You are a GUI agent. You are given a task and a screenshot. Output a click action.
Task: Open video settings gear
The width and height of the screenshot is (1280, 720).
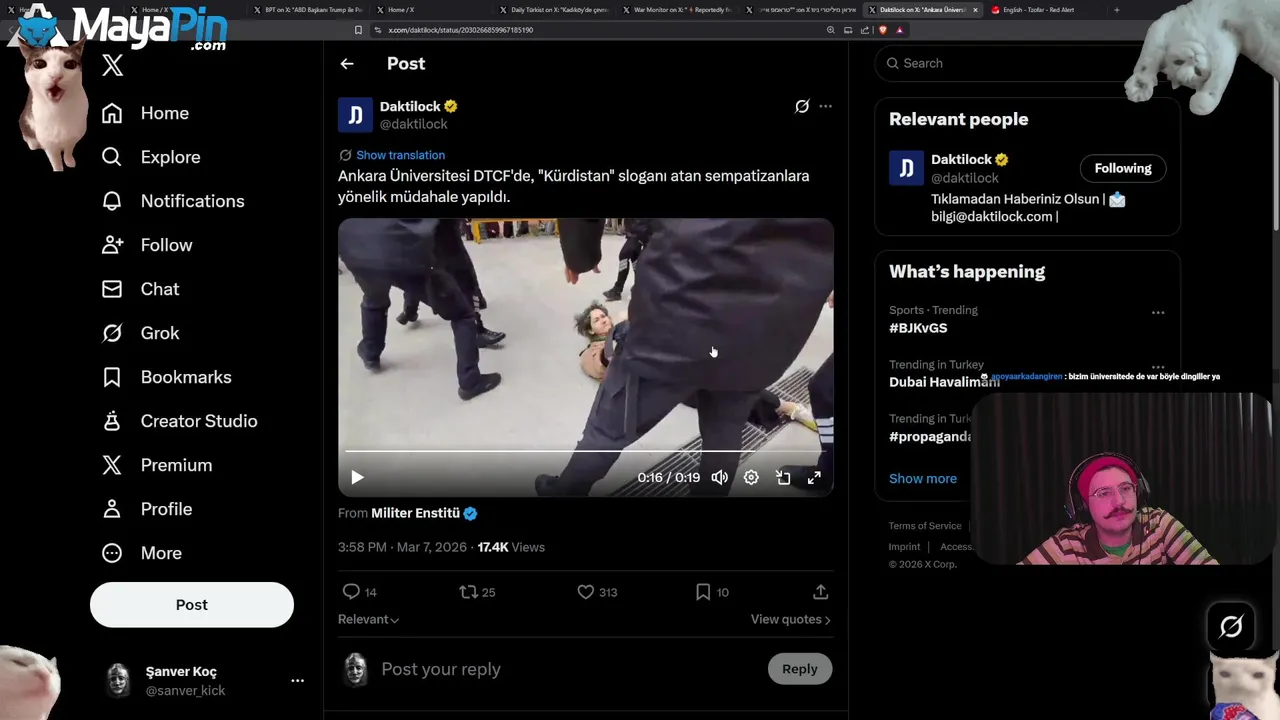pos(751,478)
